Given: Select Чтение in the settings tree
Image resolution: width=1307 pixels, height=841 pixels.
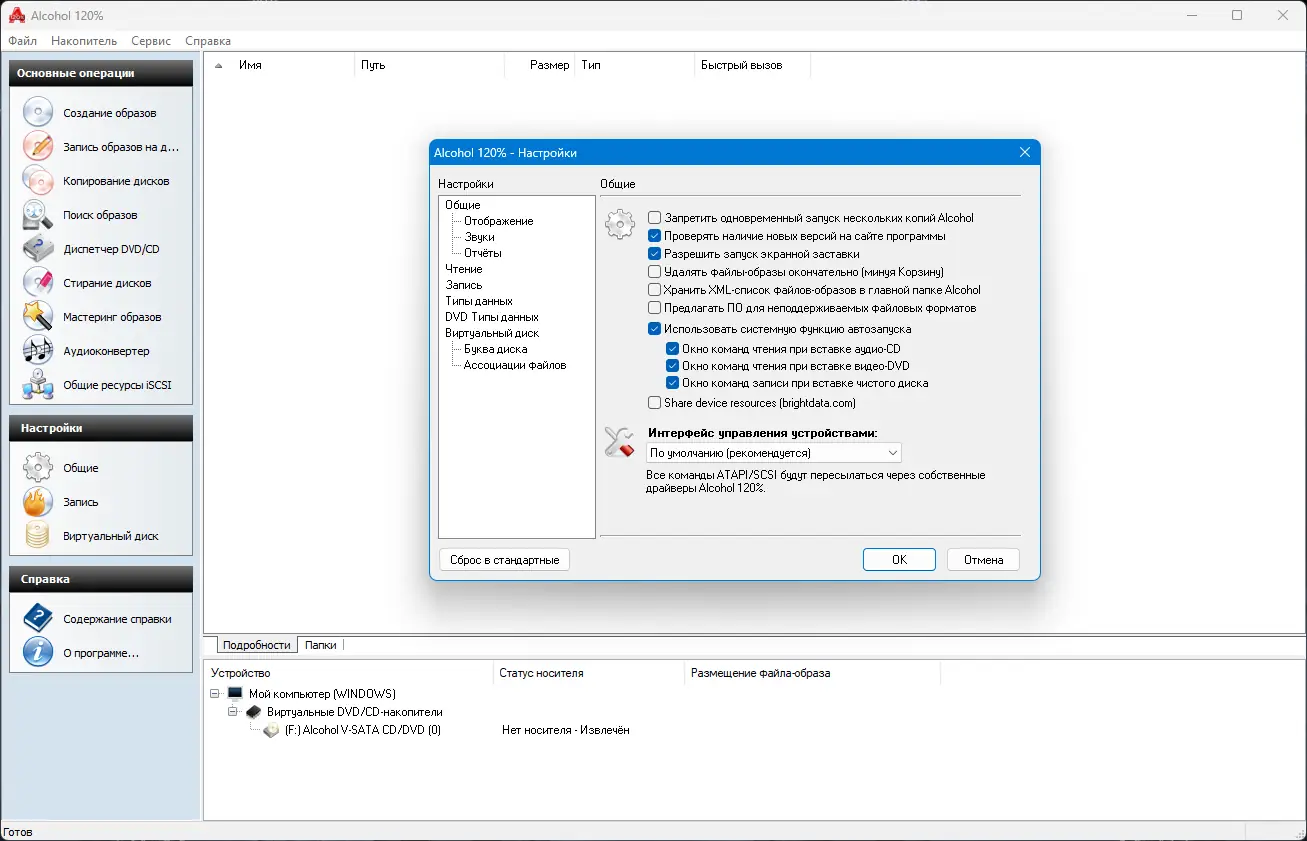Looking at the screenshot, I should point(464,269).
